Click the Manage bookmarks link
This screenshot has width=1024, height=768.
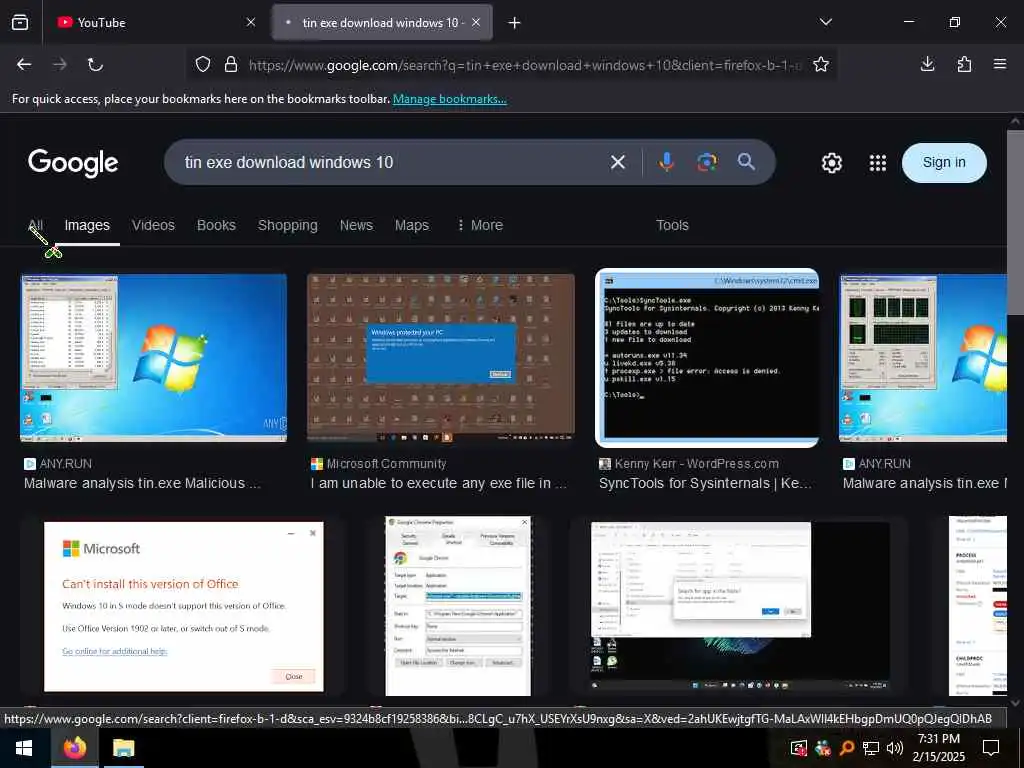tap(449, 99)
